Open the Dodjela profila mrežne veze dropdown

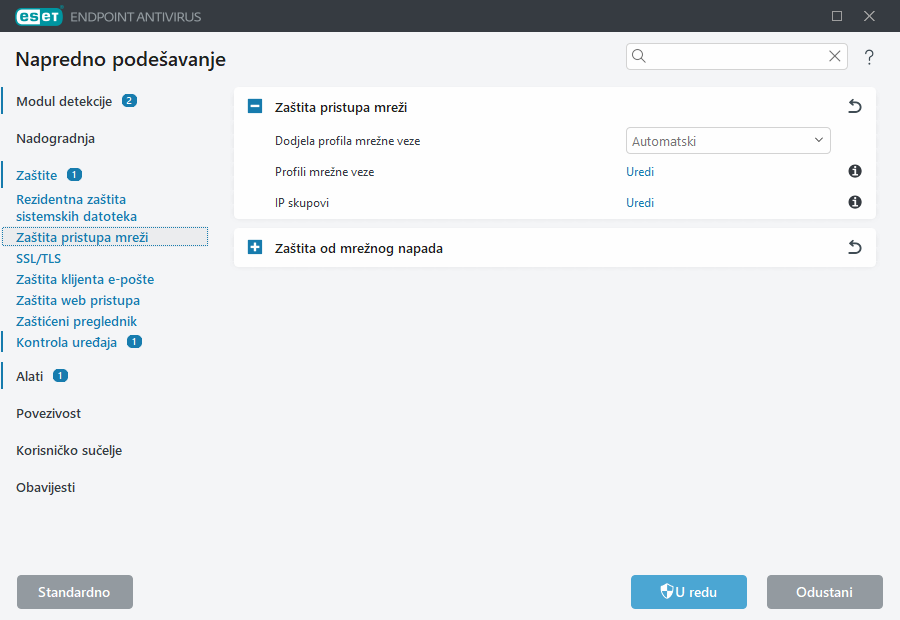(728, 141)
